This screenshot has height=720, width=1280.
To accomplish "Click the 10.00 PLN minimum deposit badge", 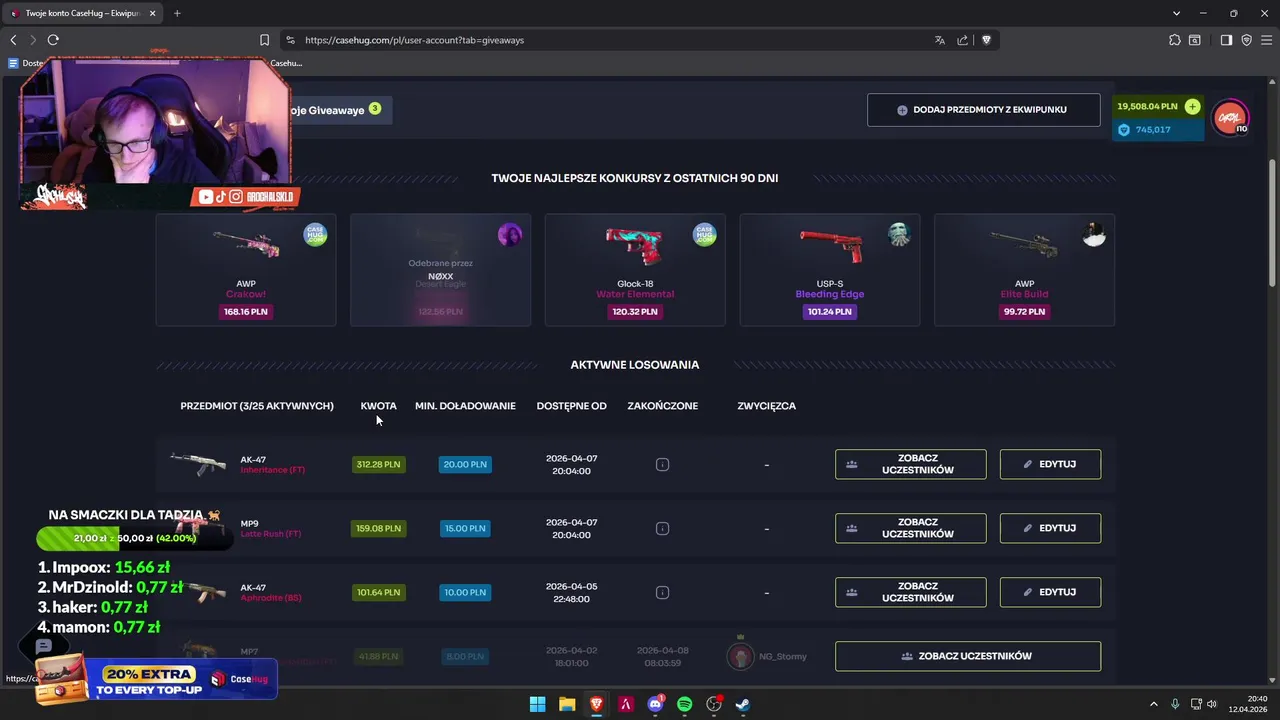I will point(465,592).
